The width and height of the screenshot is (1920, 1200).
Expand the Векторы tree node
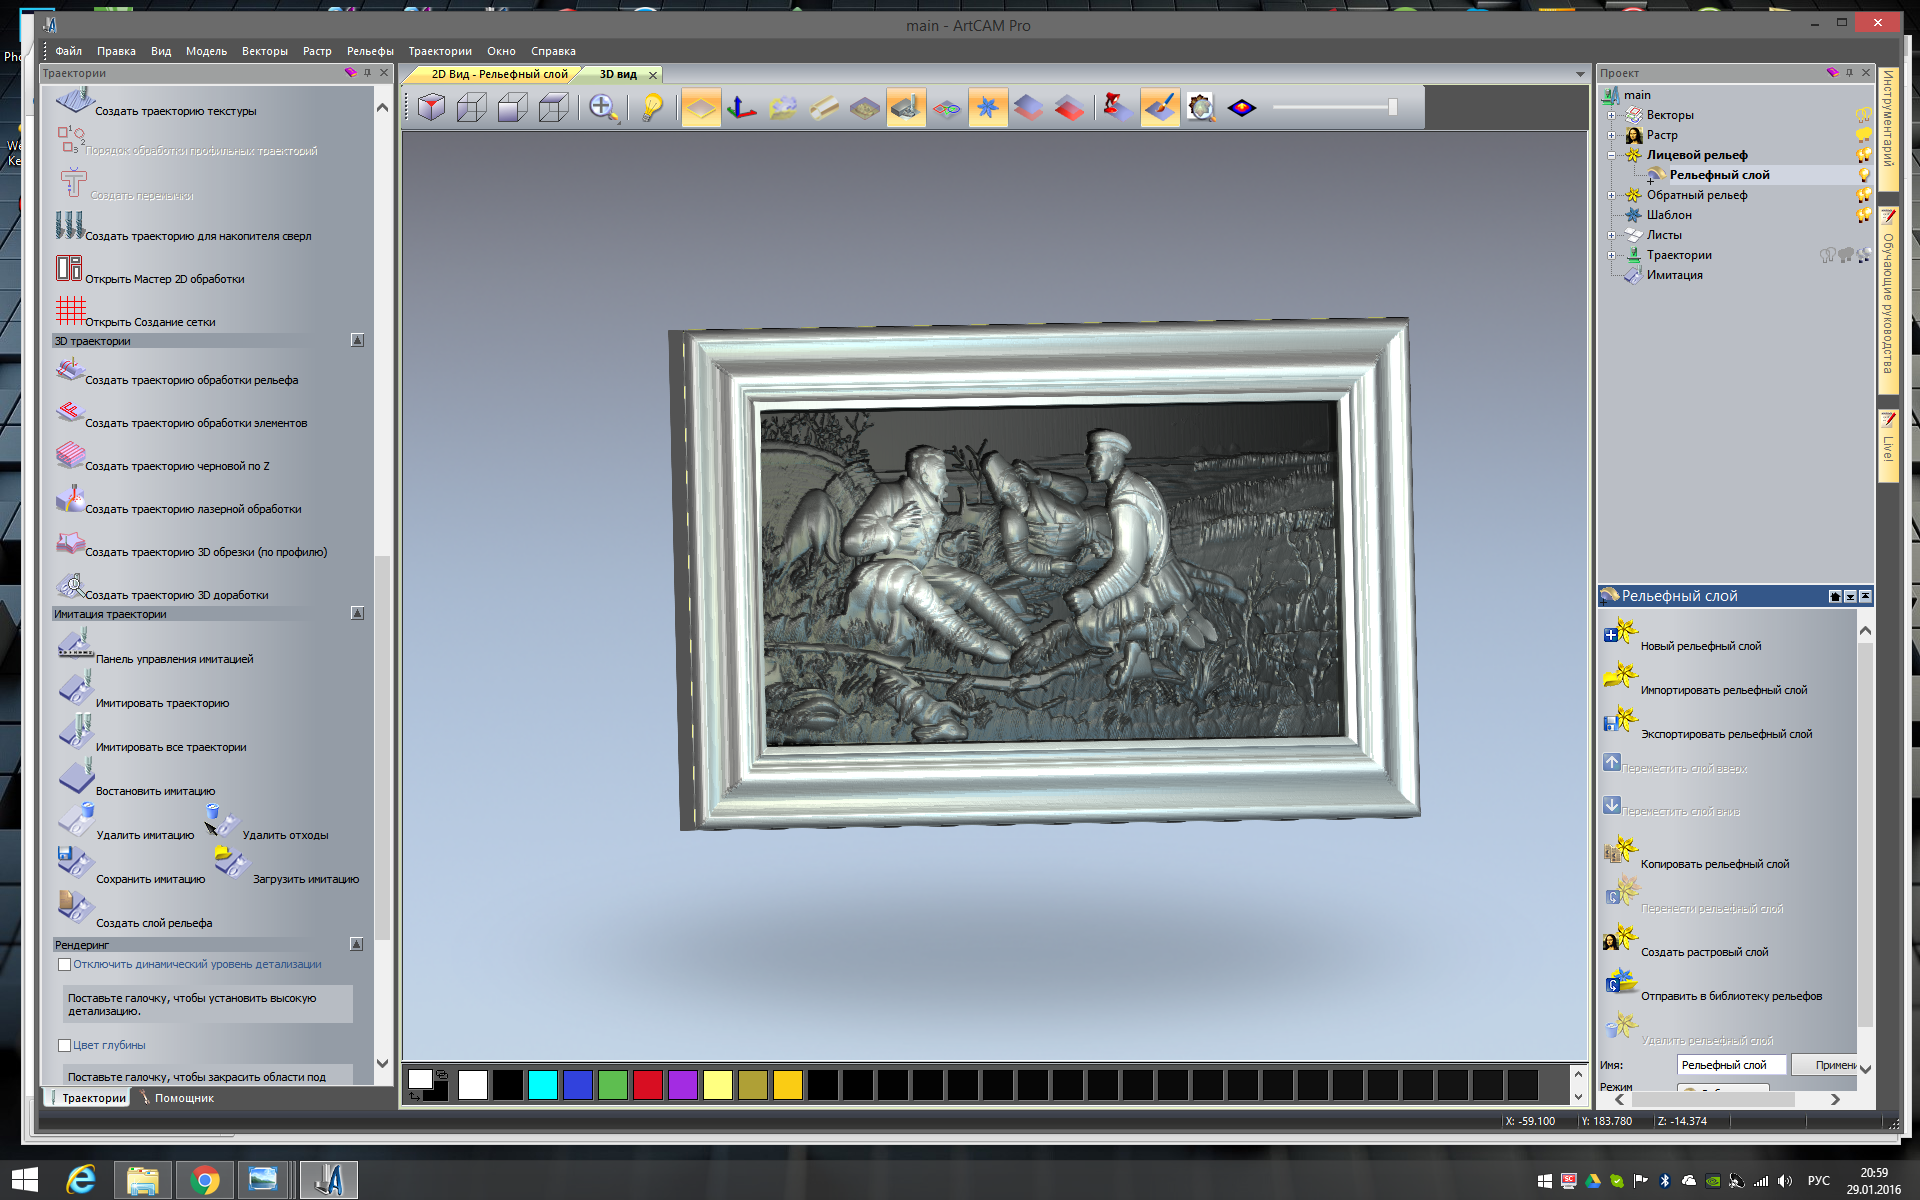tap(1611, 115)
